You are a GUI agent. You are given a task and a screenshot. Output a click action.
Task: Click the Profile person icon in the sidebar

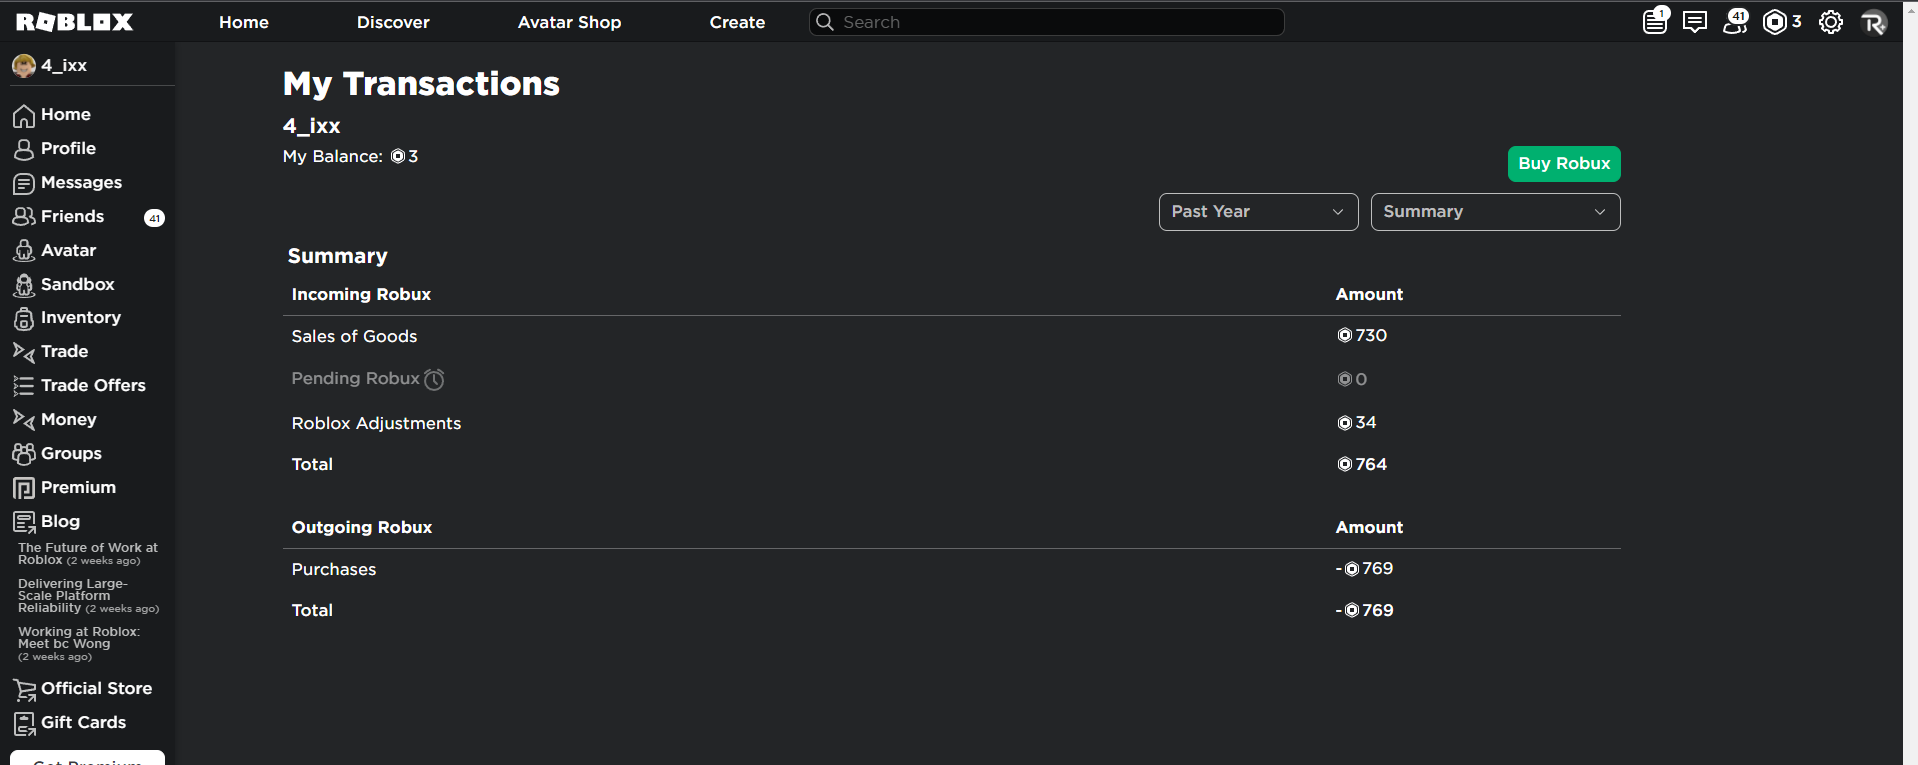[24, 150]
